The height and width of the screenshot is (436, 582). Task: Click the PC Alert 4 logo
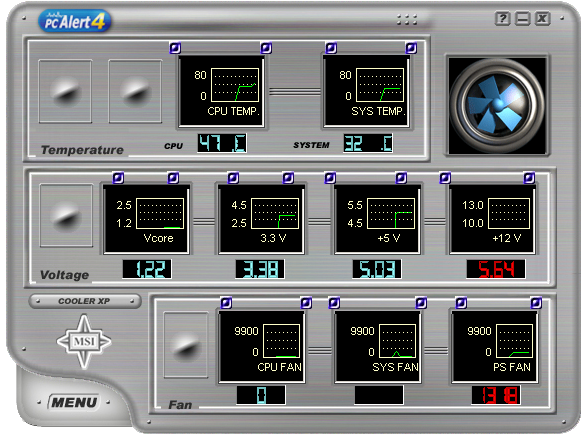click(x=75, y=21)
